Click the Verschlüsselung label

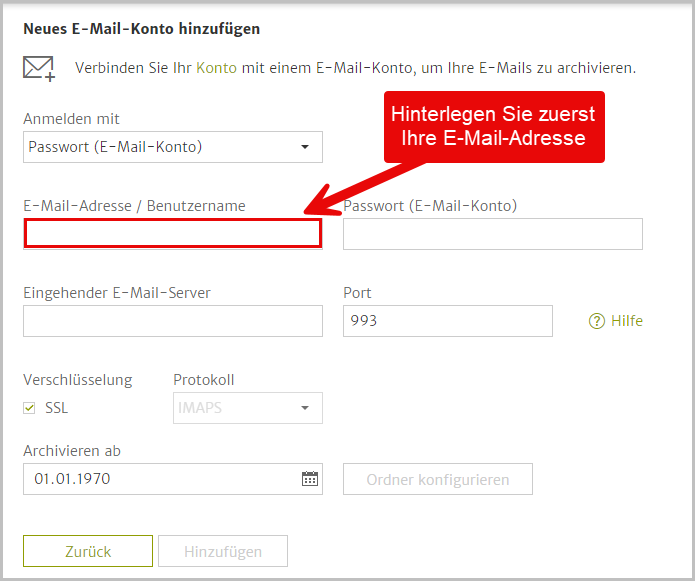click(78, 380)
